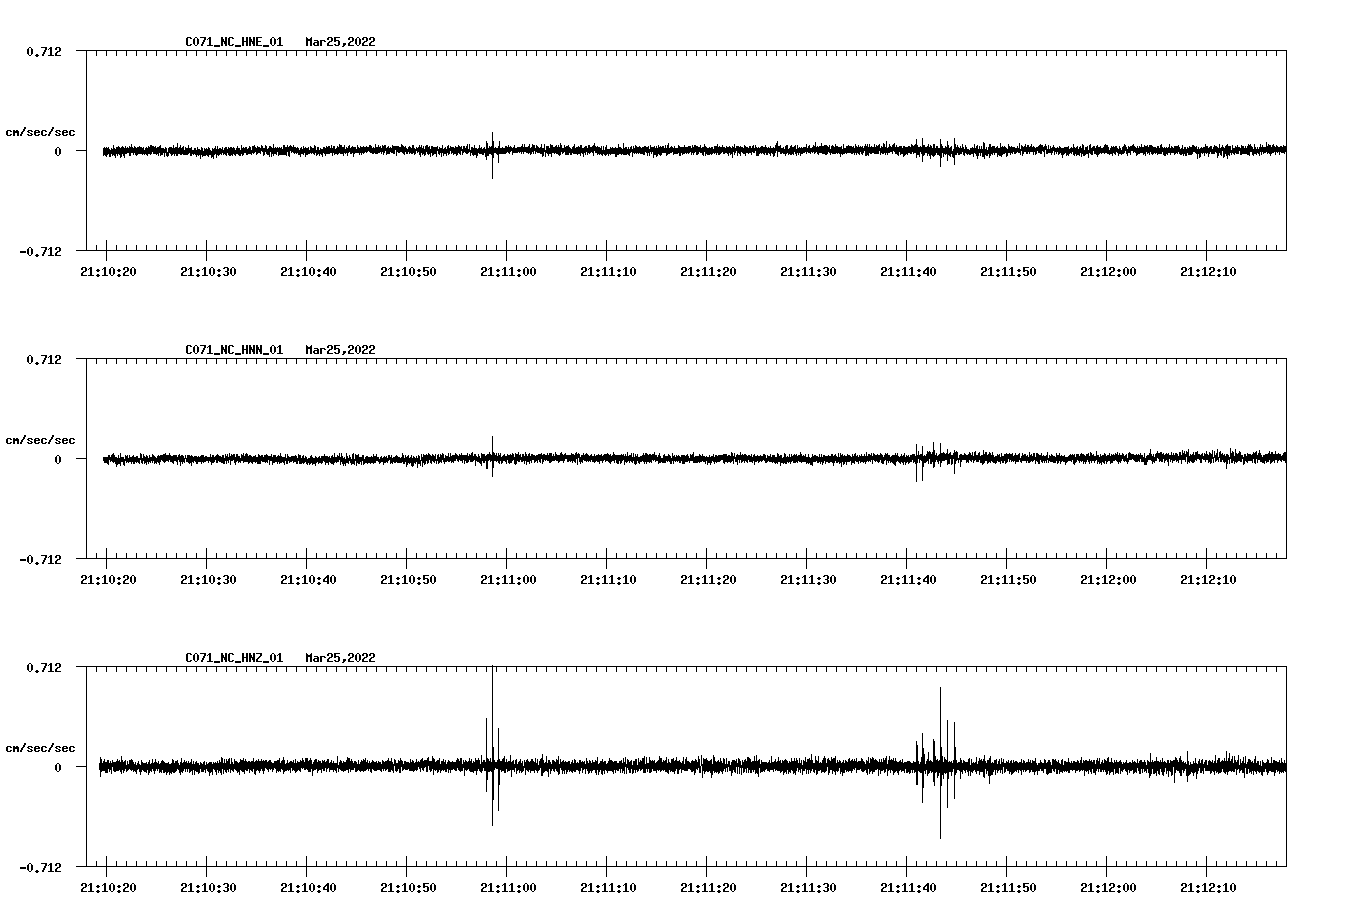Viewport: 1358px width, 924px height.
Task: Click the zero baseline label of HNE plot
Action: point(58,151)
